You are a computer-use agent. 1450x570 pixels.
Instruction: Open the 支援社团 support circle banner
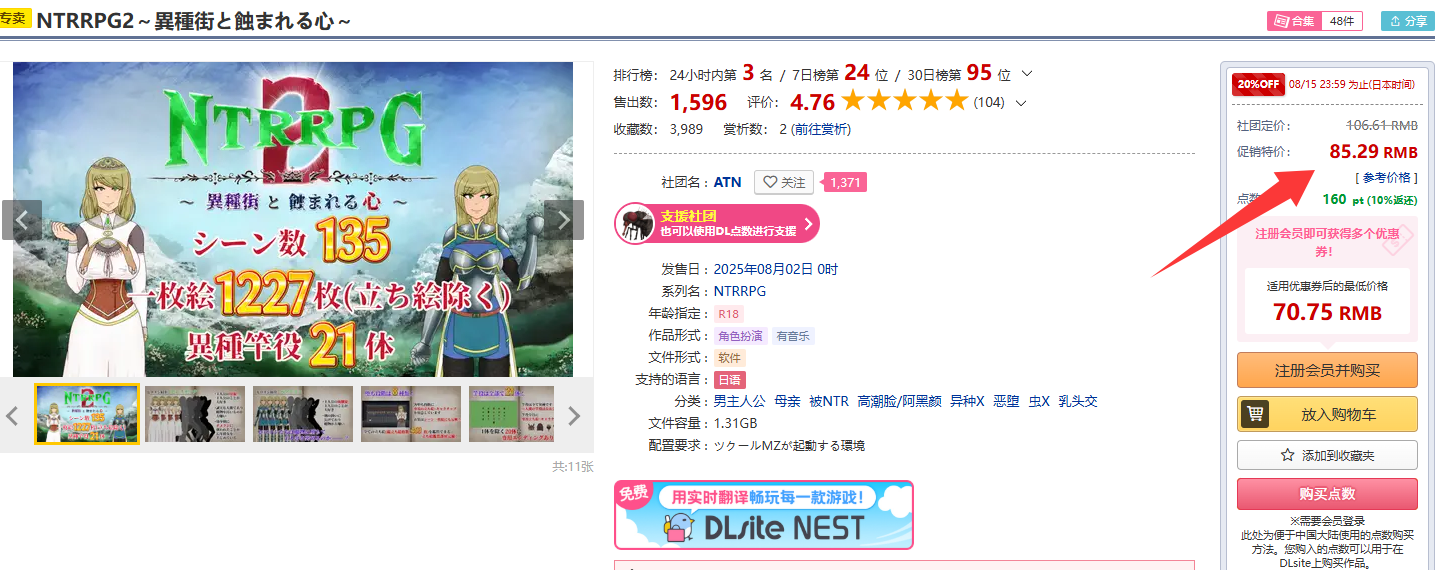(716, 223)
